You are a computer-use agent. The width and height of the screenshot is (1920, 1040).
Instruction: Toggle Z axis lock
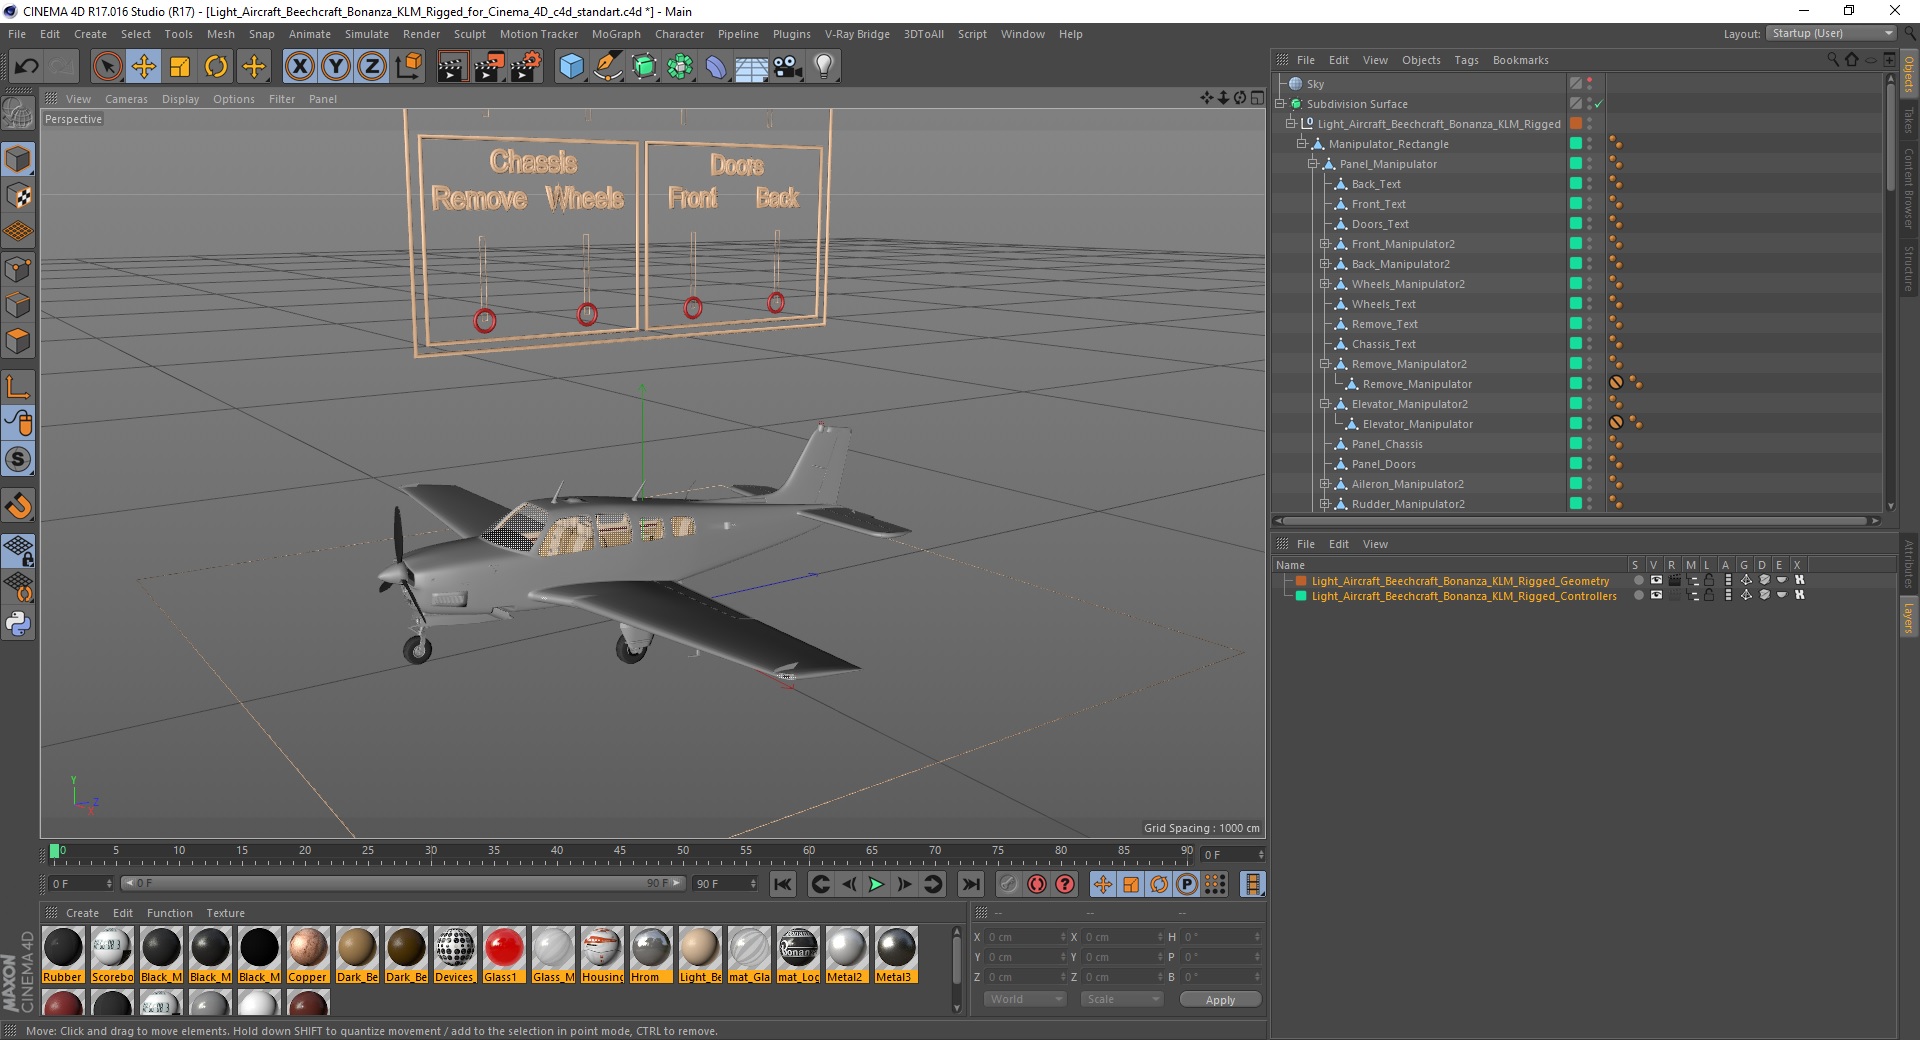pyautogui.click(x=372, y=67)
